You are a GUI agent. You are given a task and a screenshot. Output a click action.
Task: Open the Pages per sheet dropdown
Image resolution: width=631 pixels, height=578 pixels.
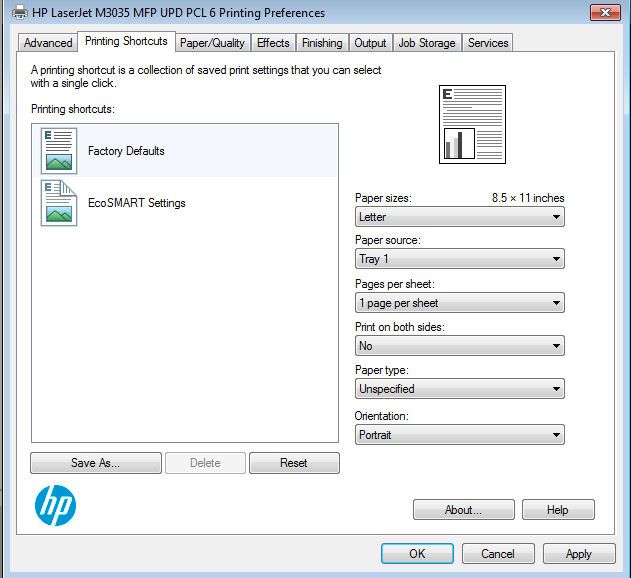pos(460,303)
